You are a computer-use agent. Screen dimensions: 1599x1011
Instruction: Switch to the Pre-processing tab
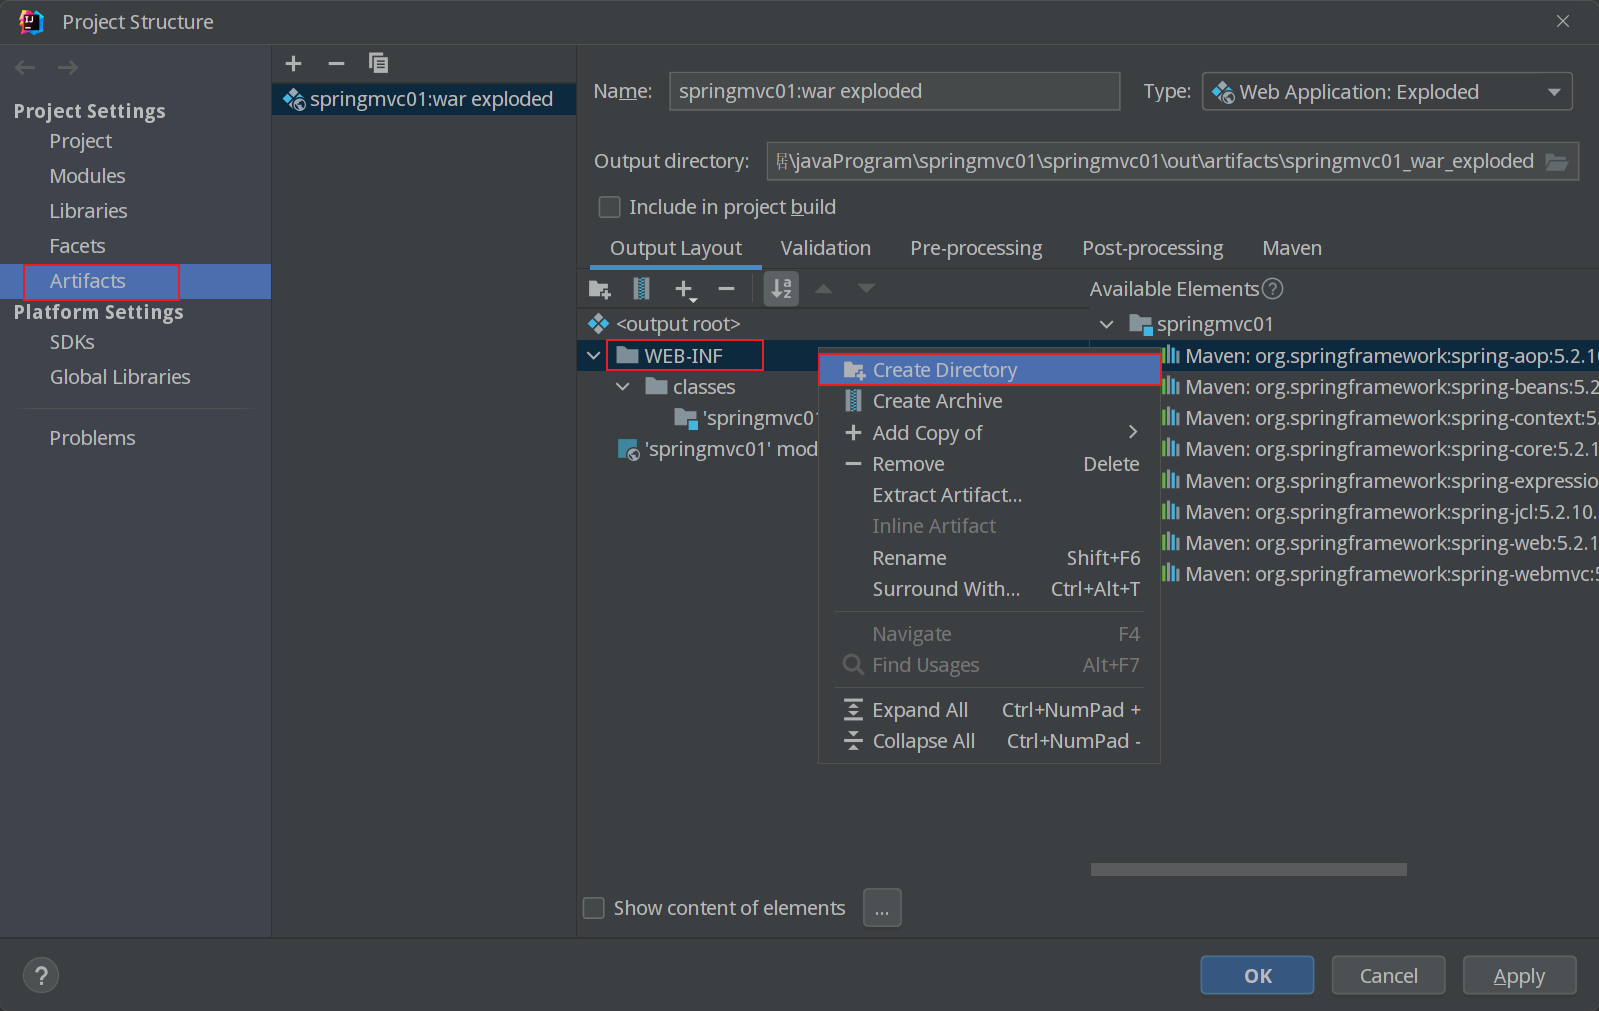(976, 248)
